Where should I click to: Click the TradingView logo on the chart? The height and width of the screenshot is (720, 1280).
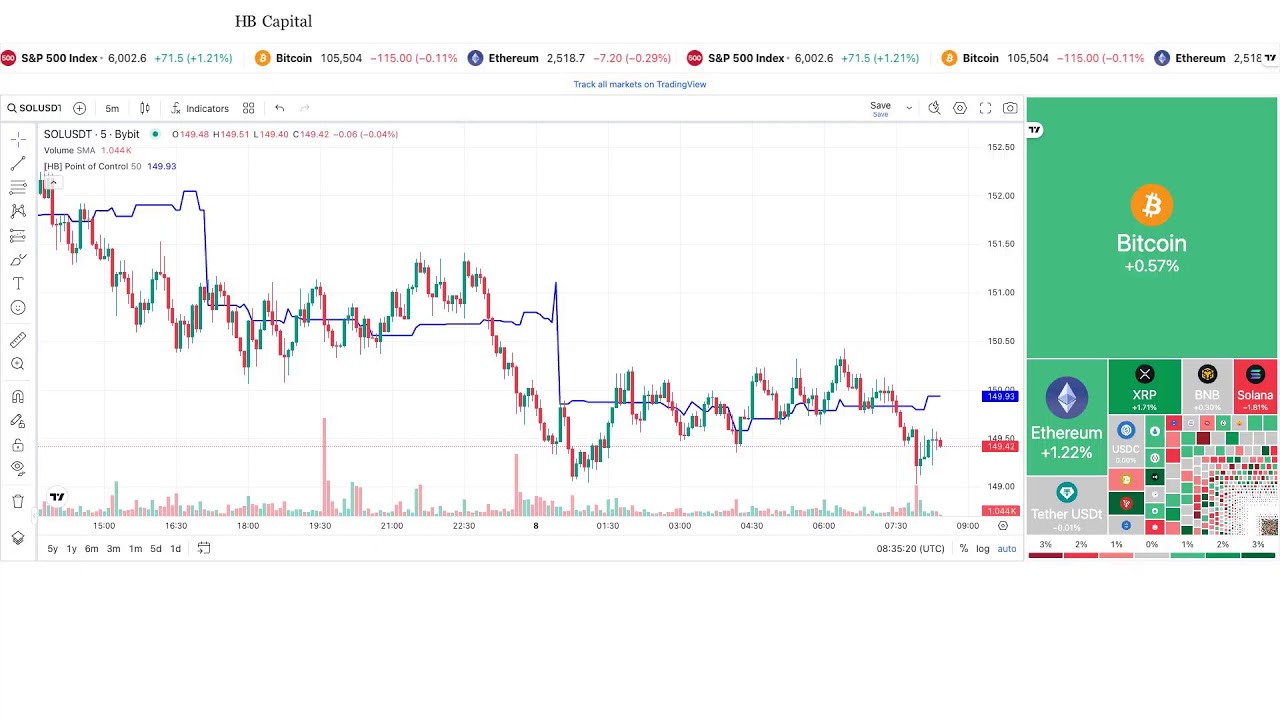click(57, 497)
